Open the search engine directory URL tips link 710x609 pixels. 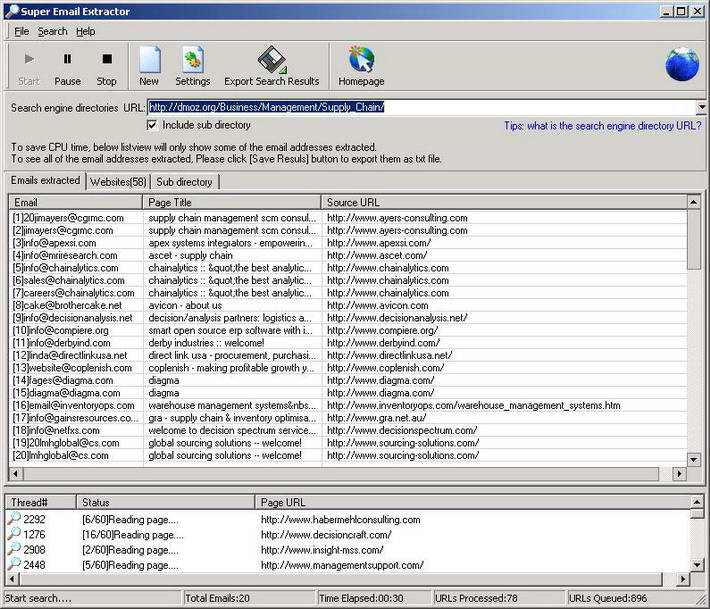pyautogui.click(x=603, y=126)
